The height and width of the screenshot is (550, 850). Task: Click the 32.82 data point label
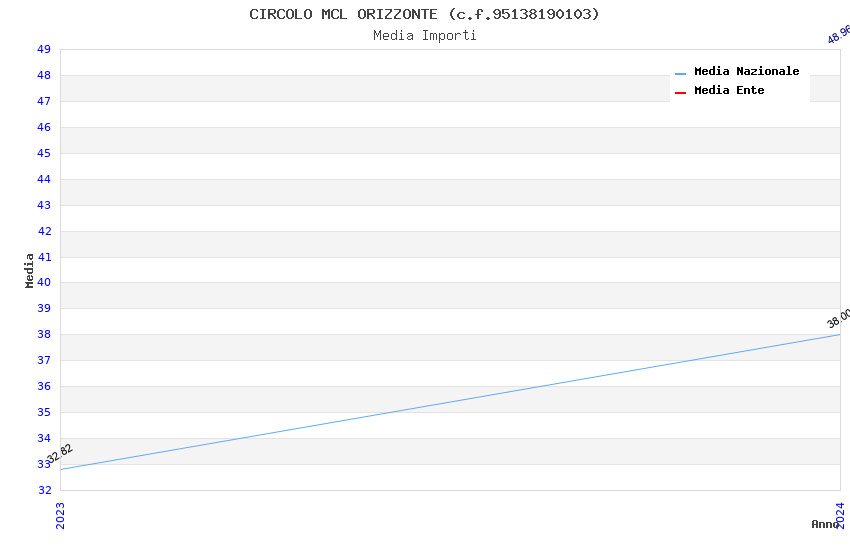60,453
